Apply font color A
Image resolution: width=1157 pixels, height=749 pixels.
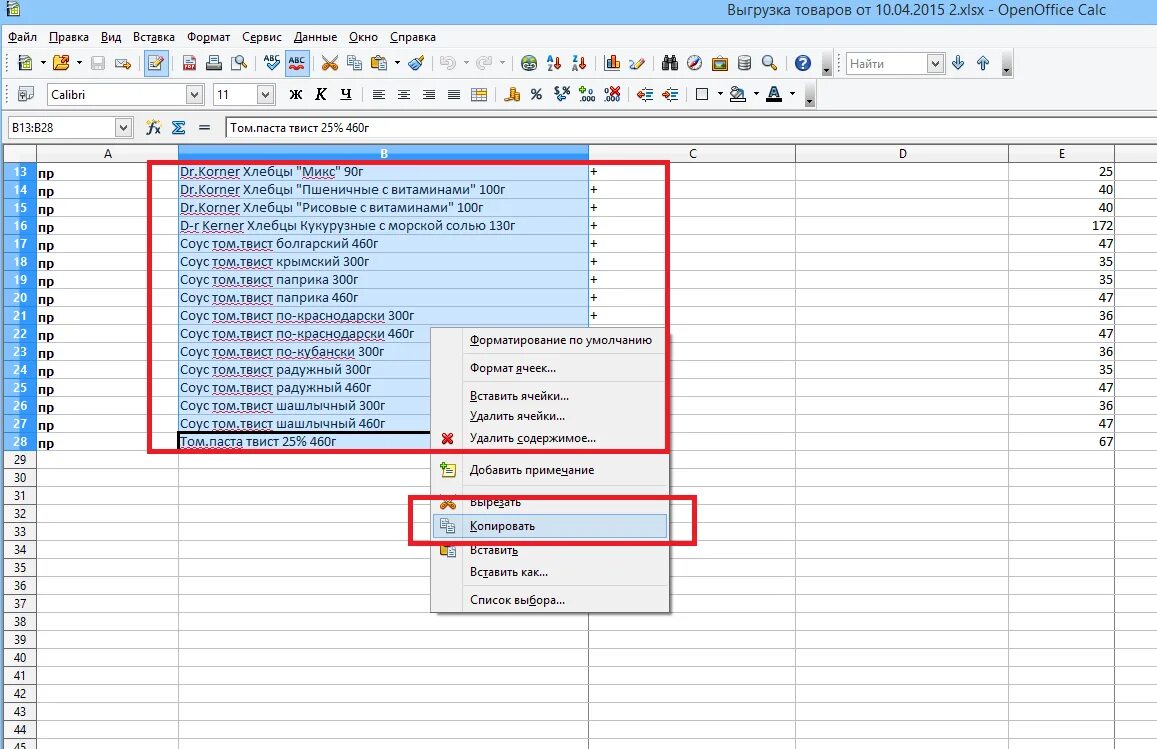click(774, 94)
